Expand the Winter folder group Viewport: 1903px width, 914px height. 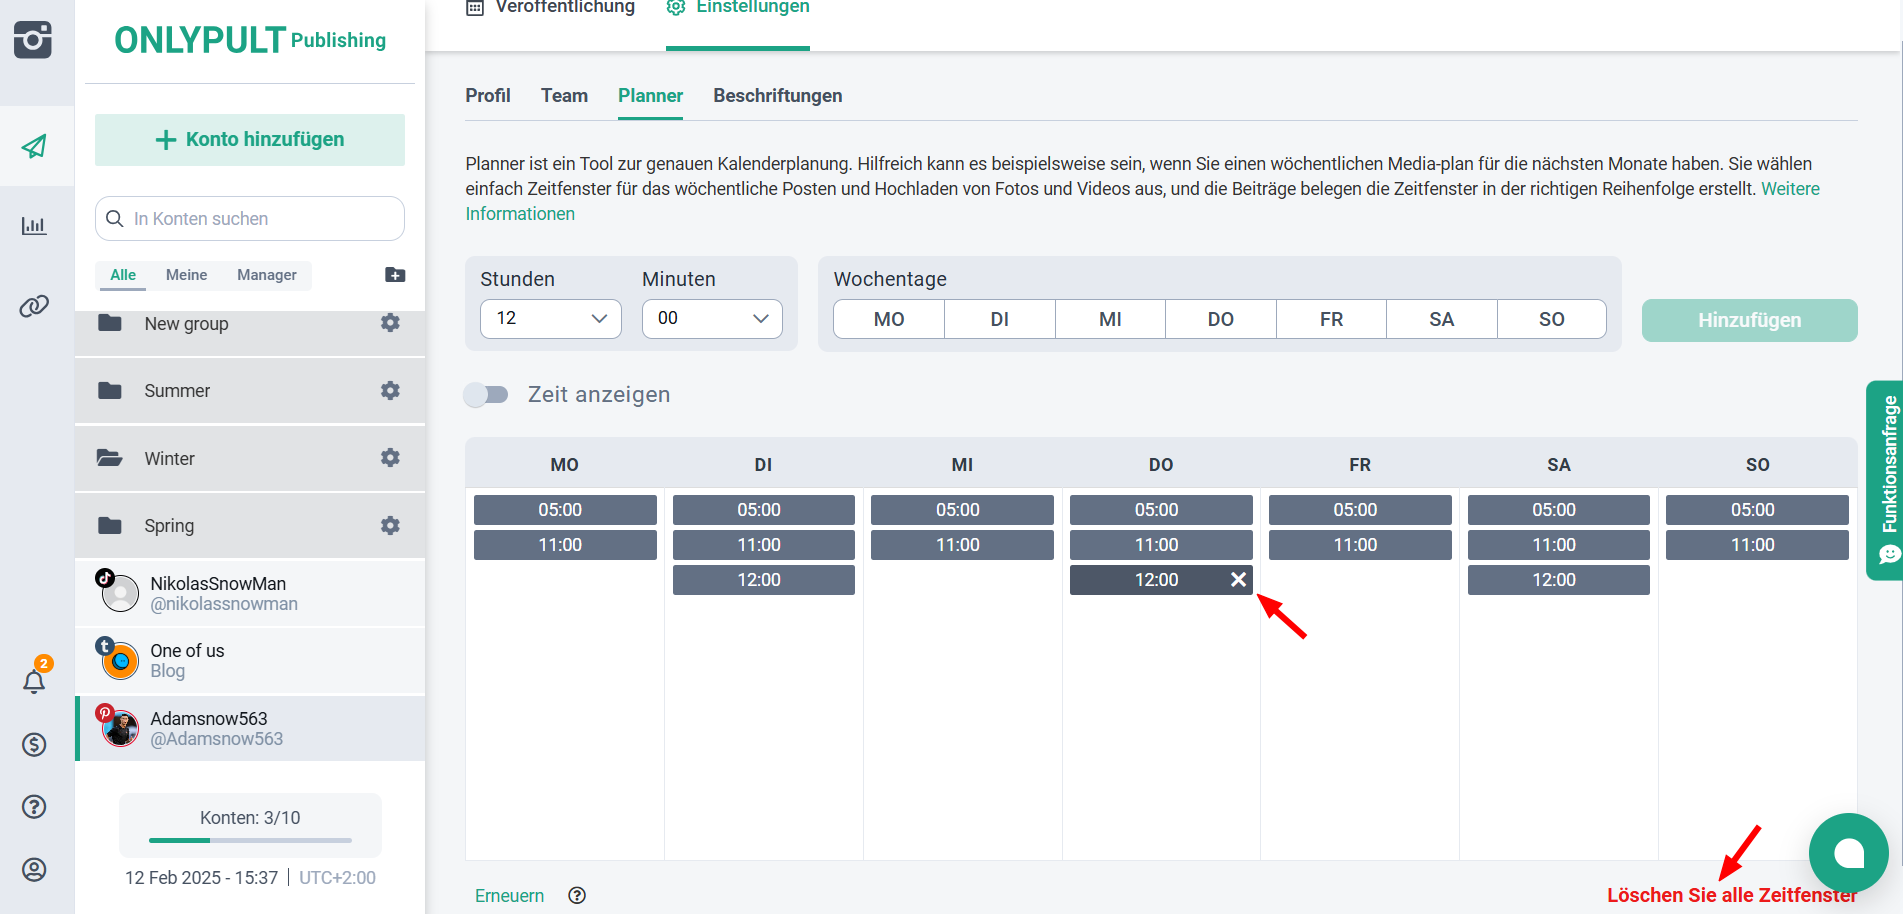170,459
